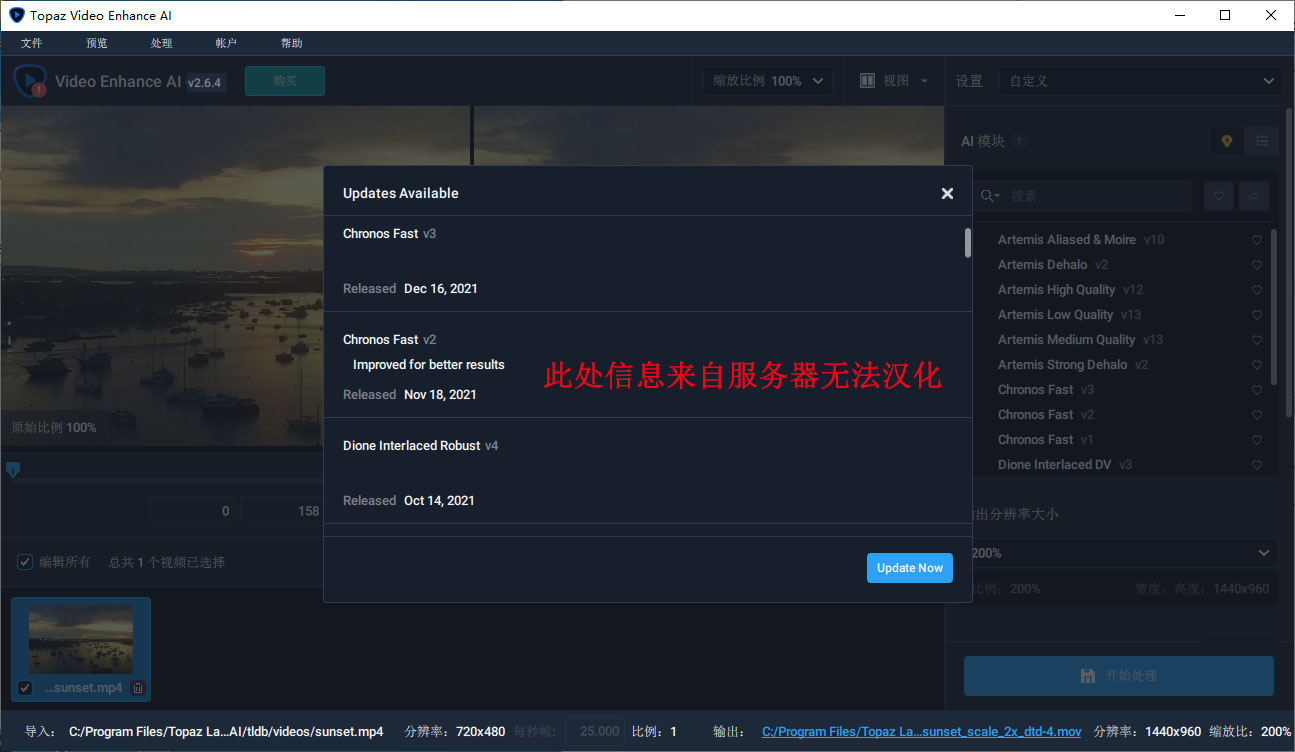This screenshot has height=752, width=1295.
Task: Close the Updates Available dialog
Action: [x=947, y=193]
